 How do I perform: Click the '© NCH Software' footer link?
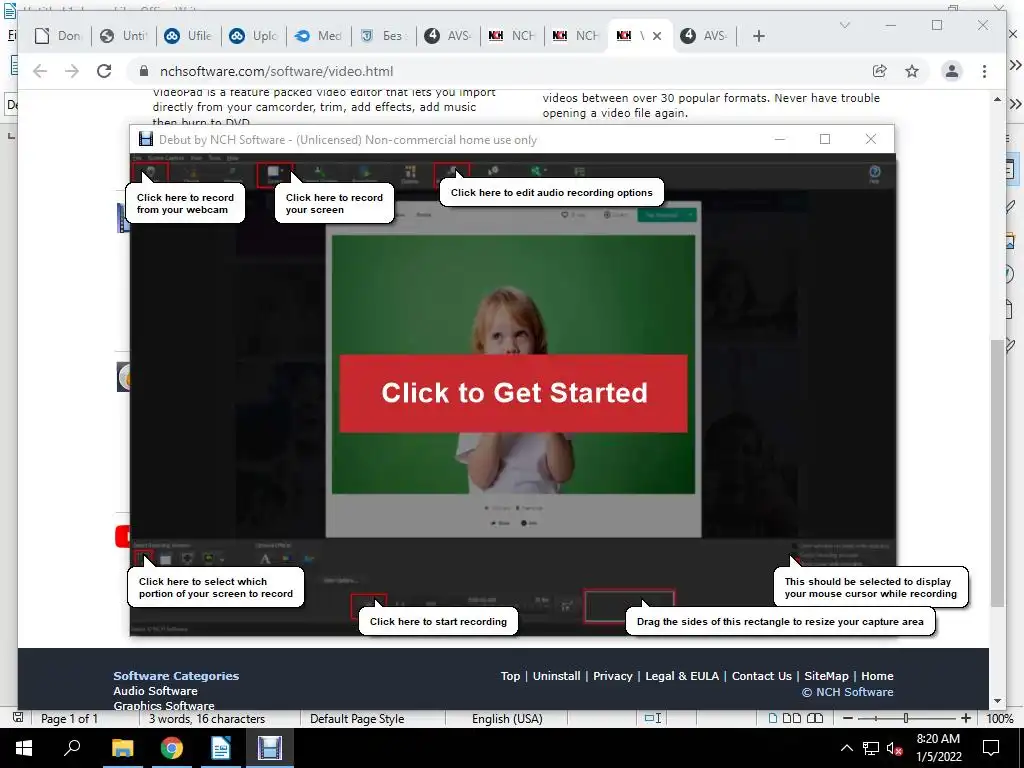tap(847, 692)
